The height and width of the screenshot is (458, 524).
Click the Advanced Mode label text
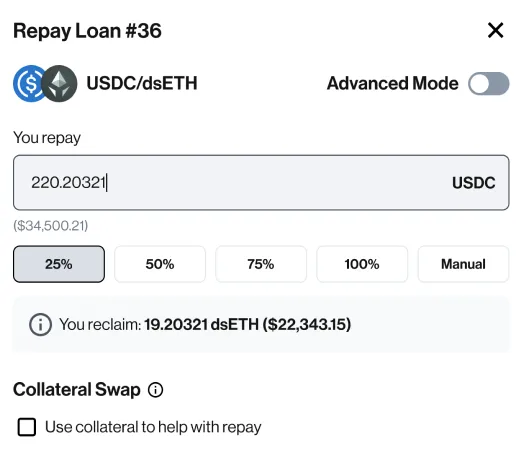393,83
